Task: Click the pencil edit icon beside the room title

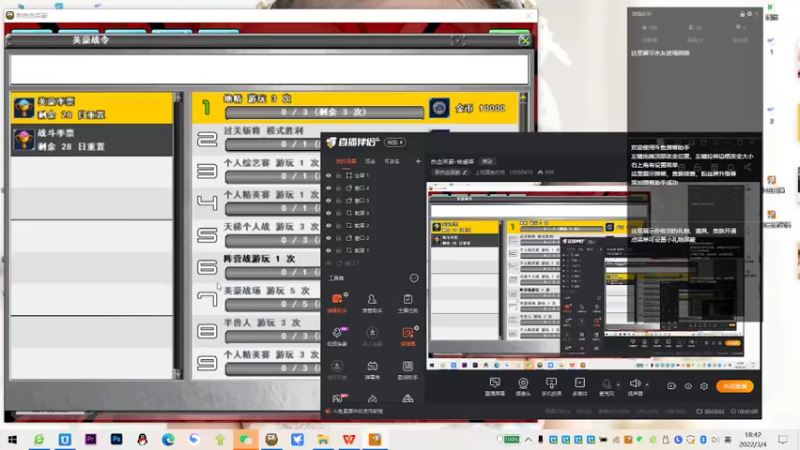Action: 465,172
